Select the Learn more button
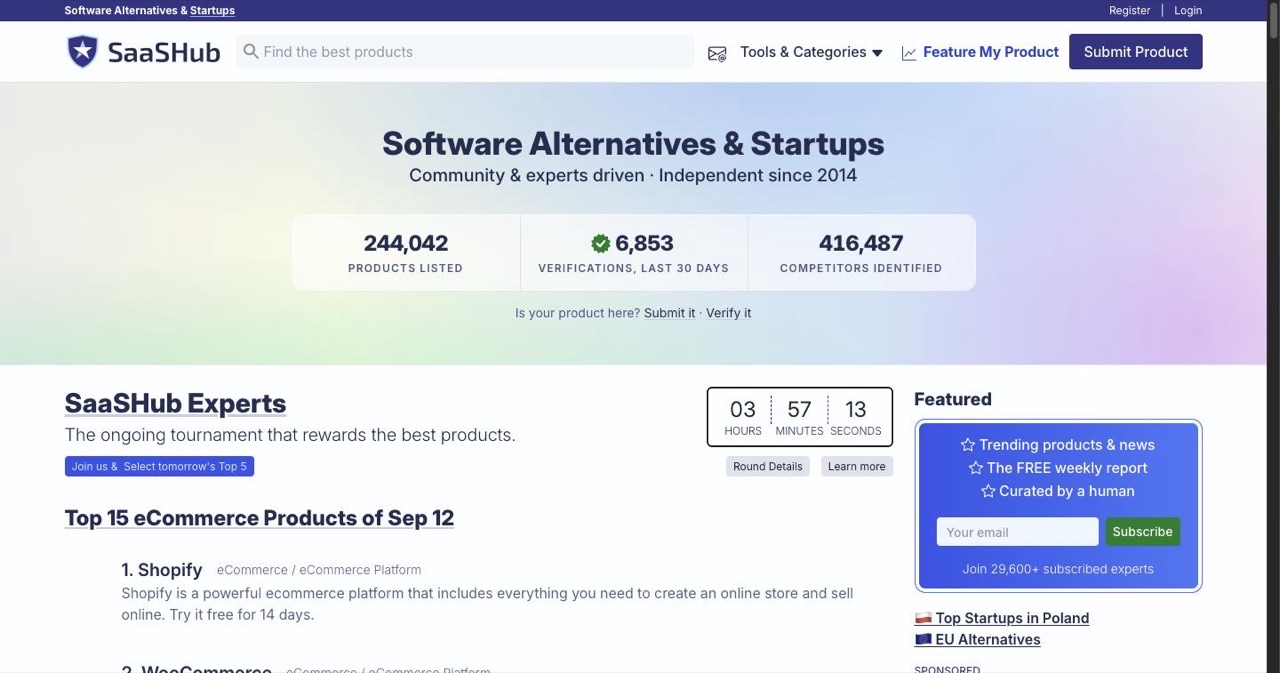The height and width of the screenshot is (673, 1280). pyautogui.click(x=857, y=466)
